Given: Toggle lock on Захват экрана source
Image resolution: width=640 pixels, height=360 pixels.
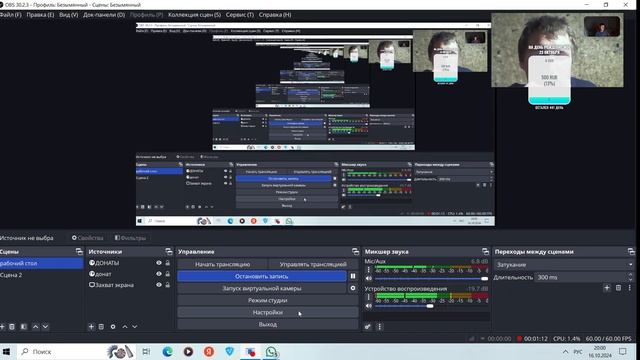Looking at the screenshot, I should [x=167, y=285].
